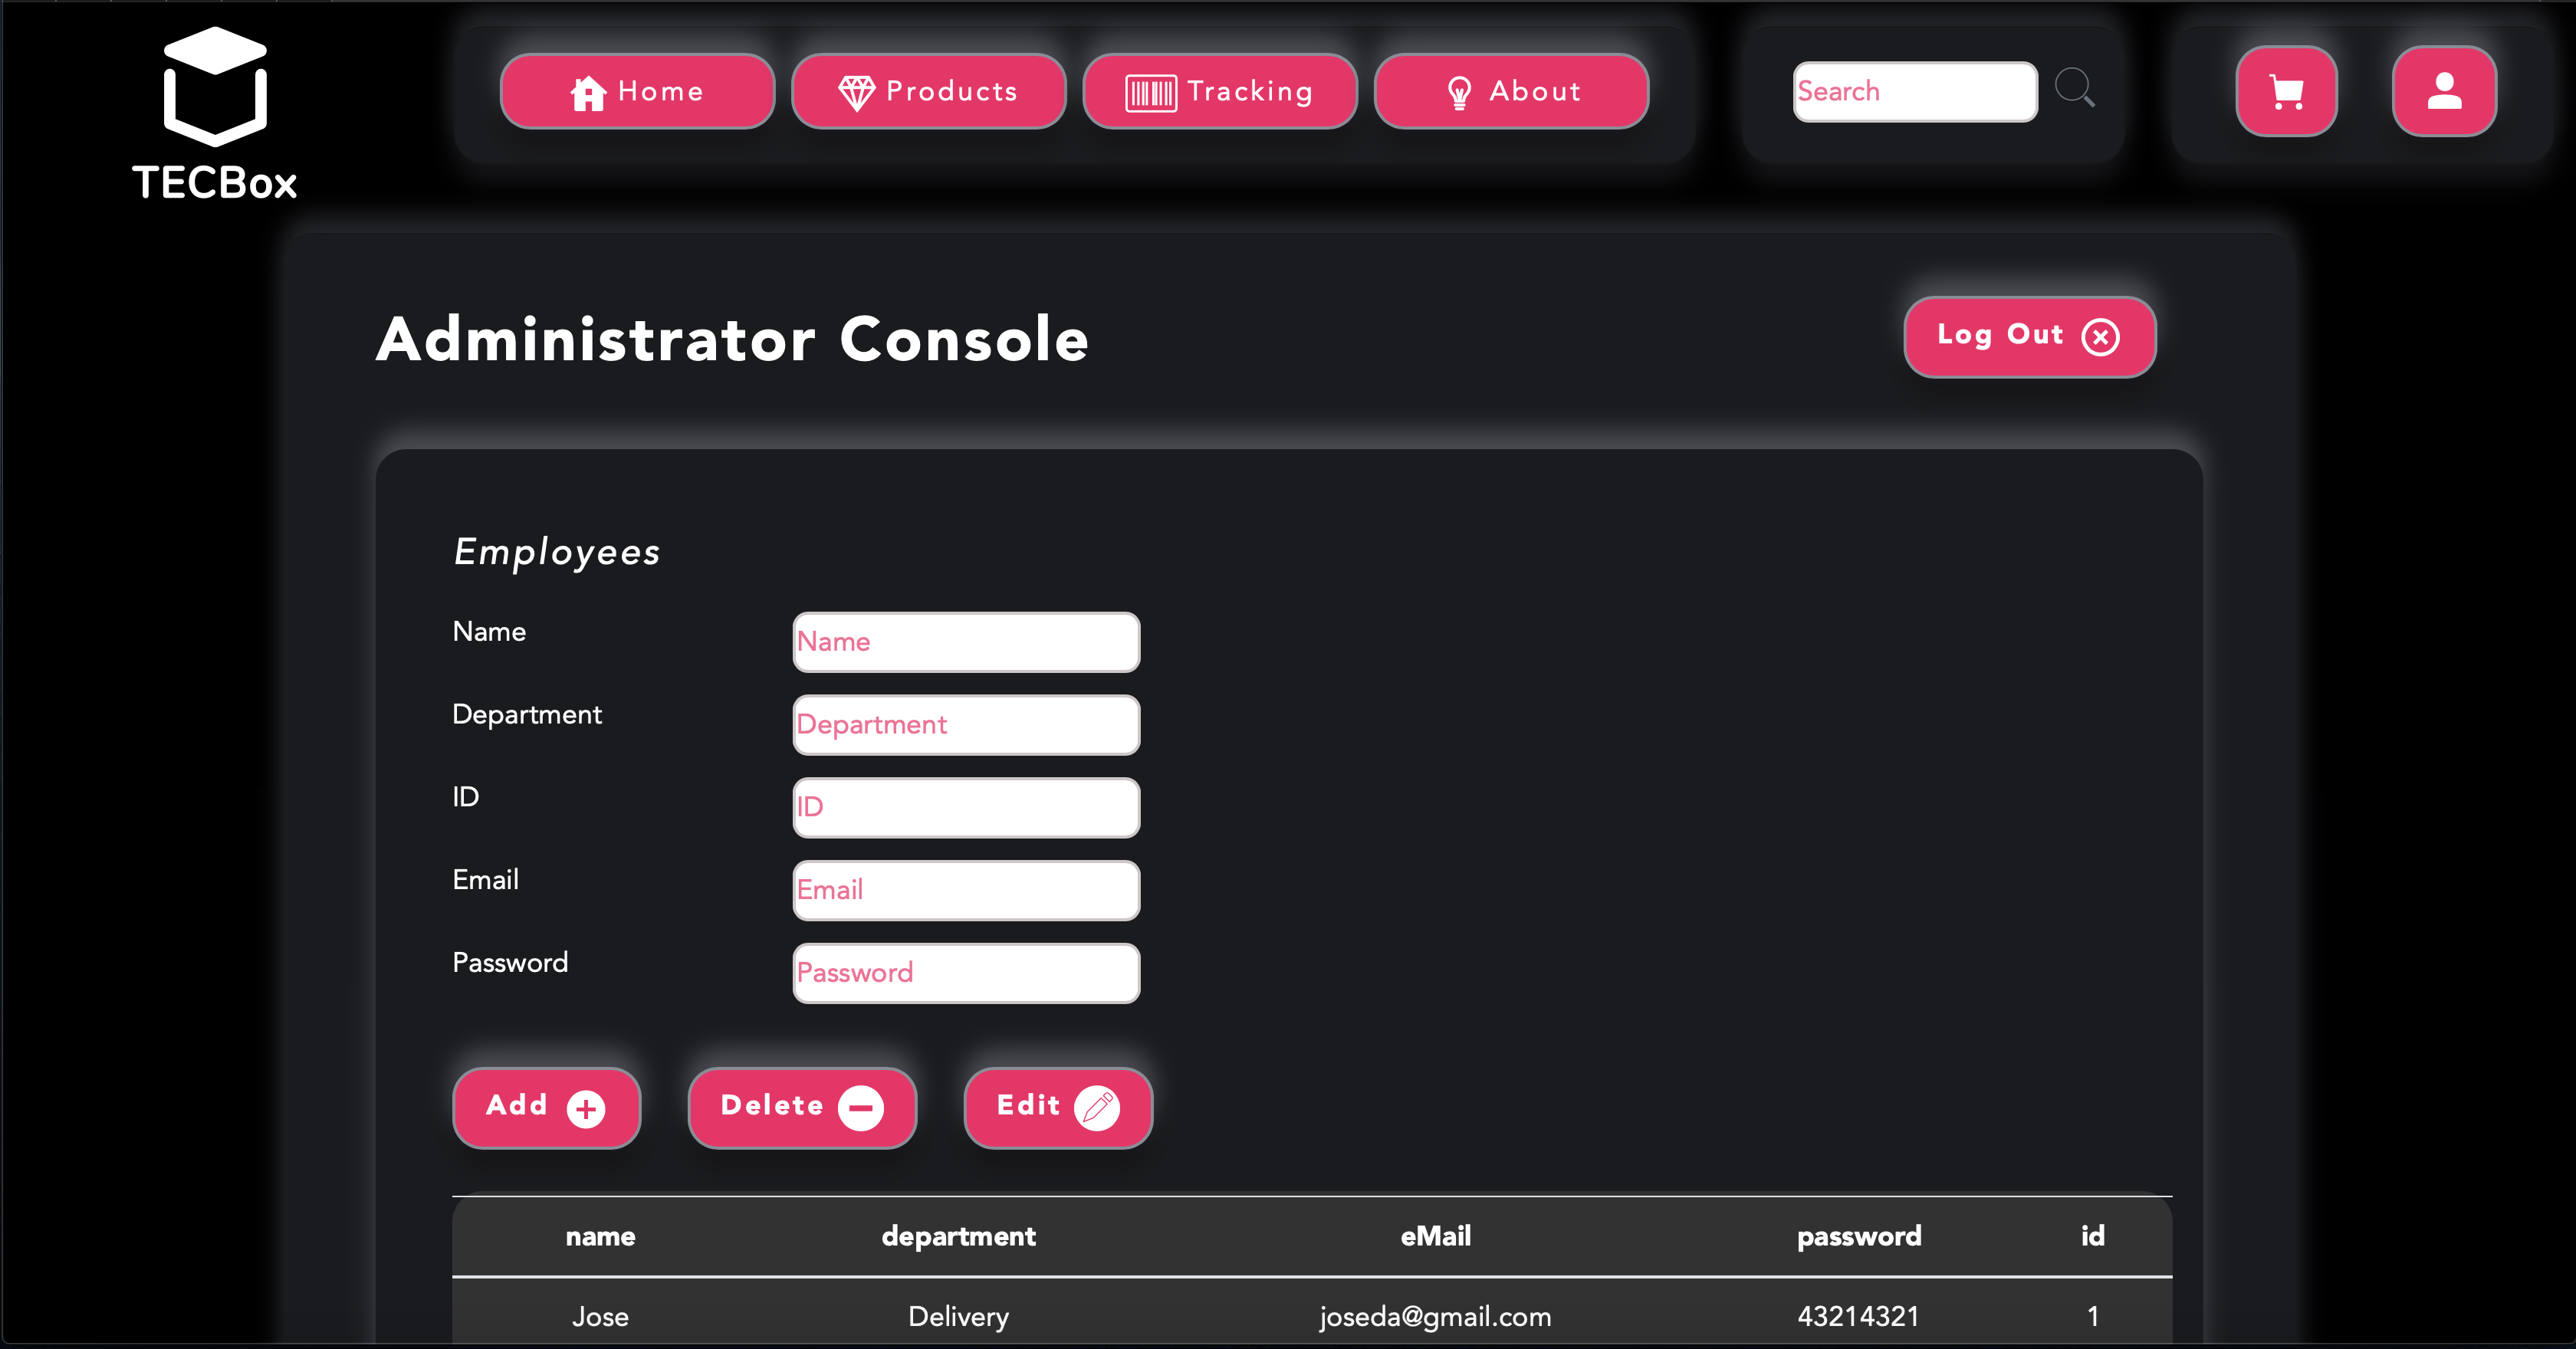Click the Log Out X icon
This screenshot has height=1349, width=2576.
(2100, 337)
